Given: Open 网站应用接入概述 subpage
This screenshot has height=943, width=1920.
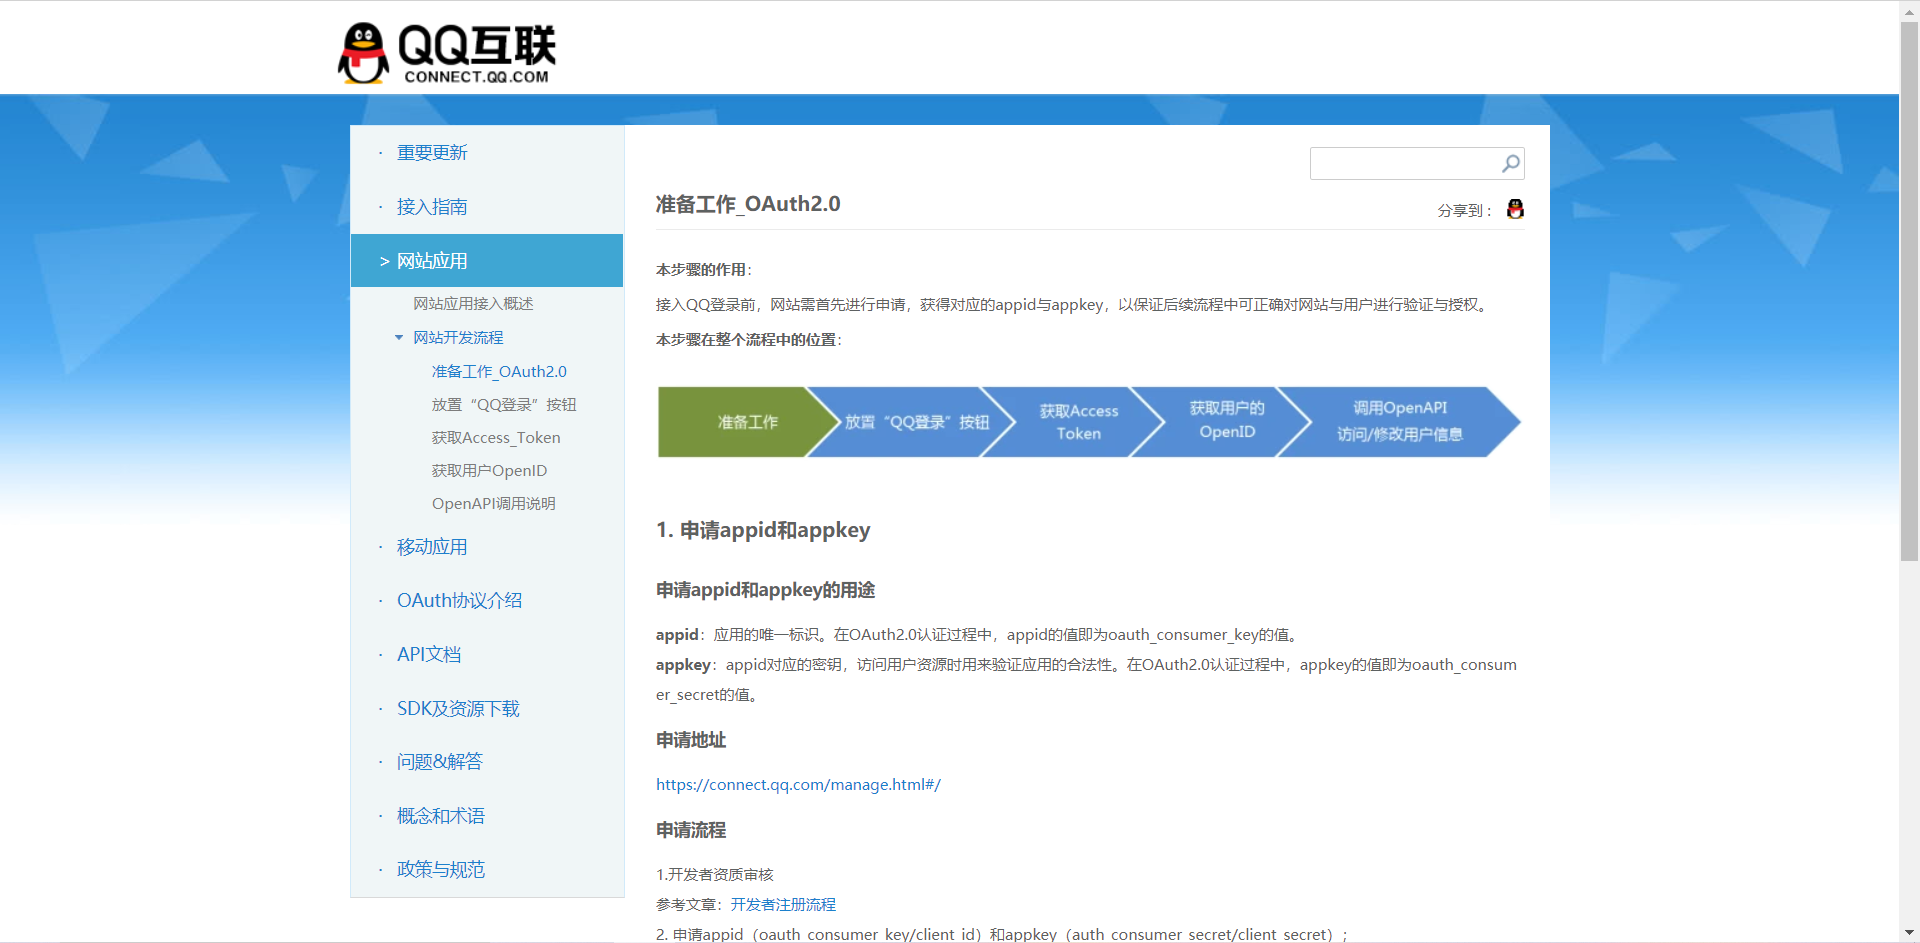Looking at the screenshot, I should tap(473, 304).
